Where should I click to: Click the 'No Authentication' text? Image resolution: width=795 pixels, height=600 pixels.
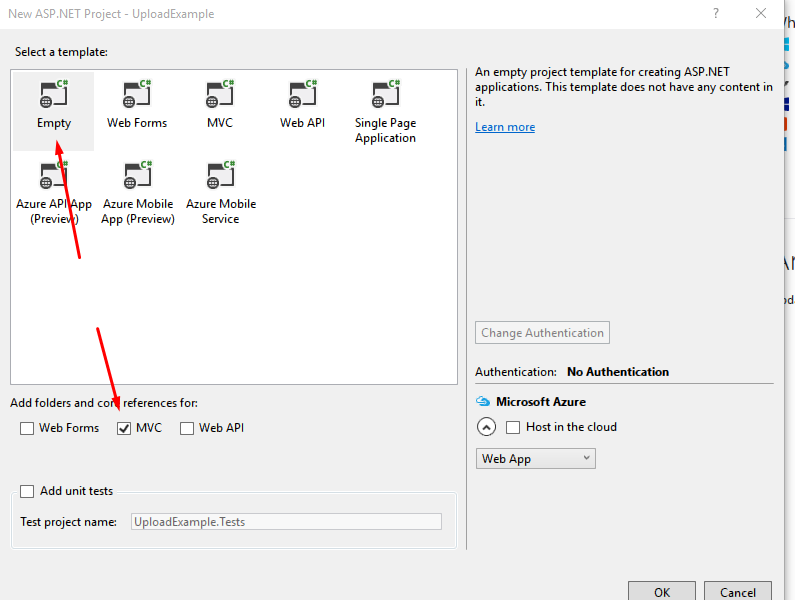(x=618, y=372)
